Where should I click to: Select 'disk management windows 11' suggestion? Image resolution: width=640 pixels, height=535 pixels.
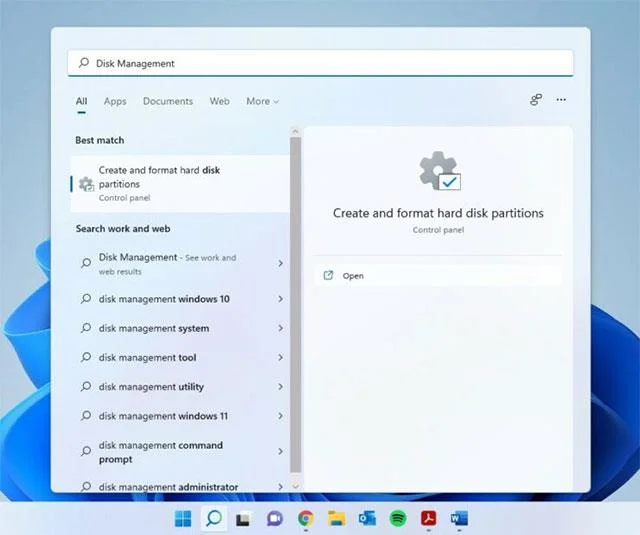click(x=180, y=416)
